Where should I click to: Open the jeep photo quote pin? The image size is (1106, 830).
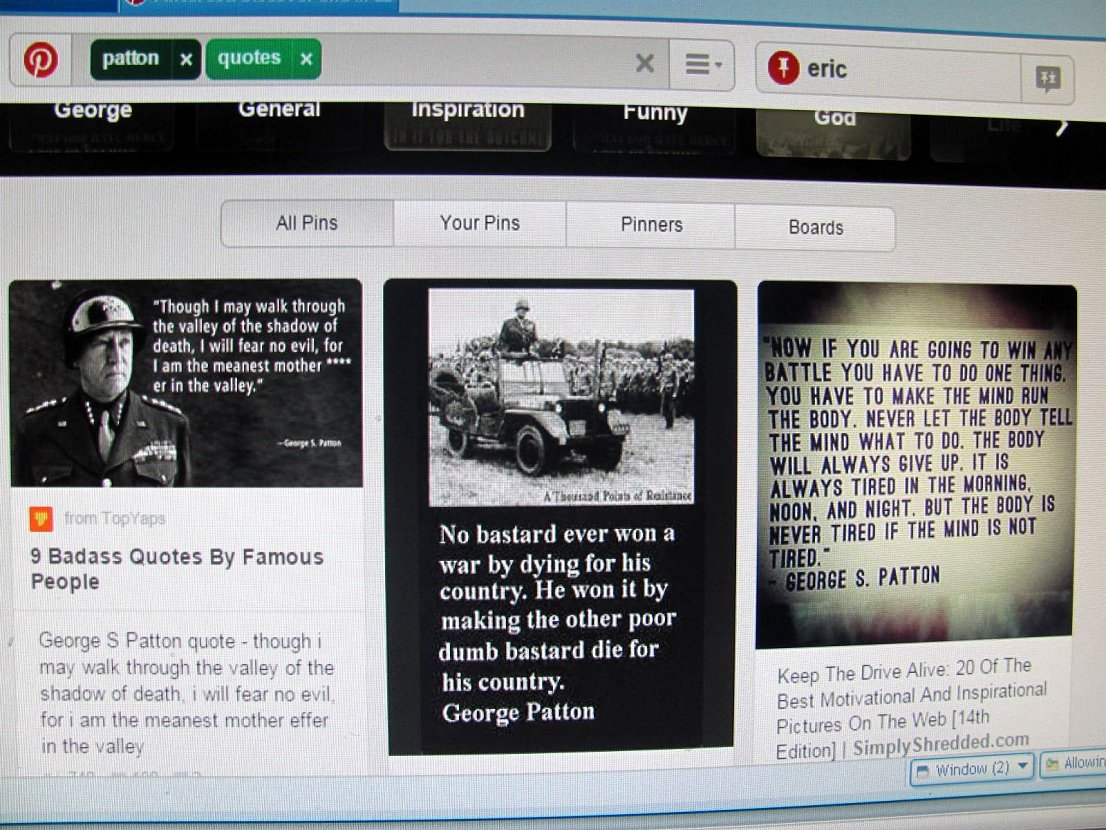point(561,518)
